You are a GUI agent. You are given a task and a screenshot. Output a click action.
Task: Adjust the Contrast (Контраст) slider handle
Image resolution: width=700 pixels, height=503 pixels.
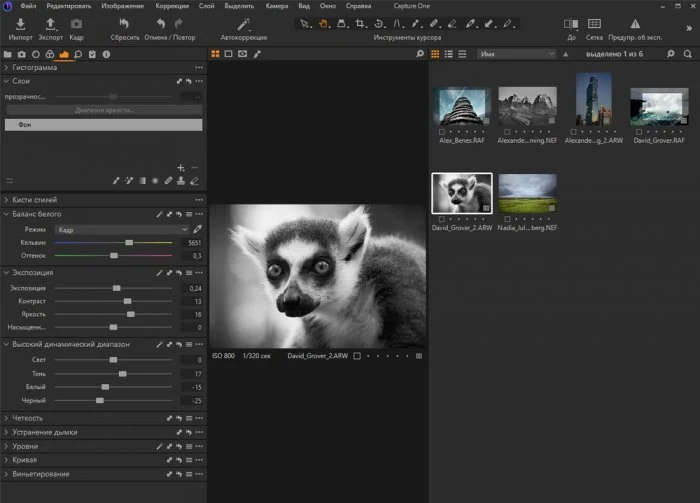pyautogui.click(x=127, y=301)
